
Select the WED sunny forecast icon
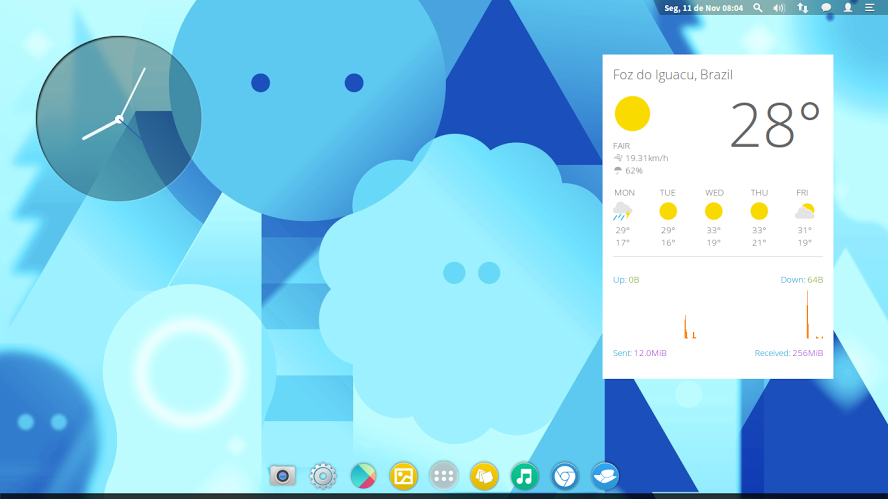click(714, 211)
